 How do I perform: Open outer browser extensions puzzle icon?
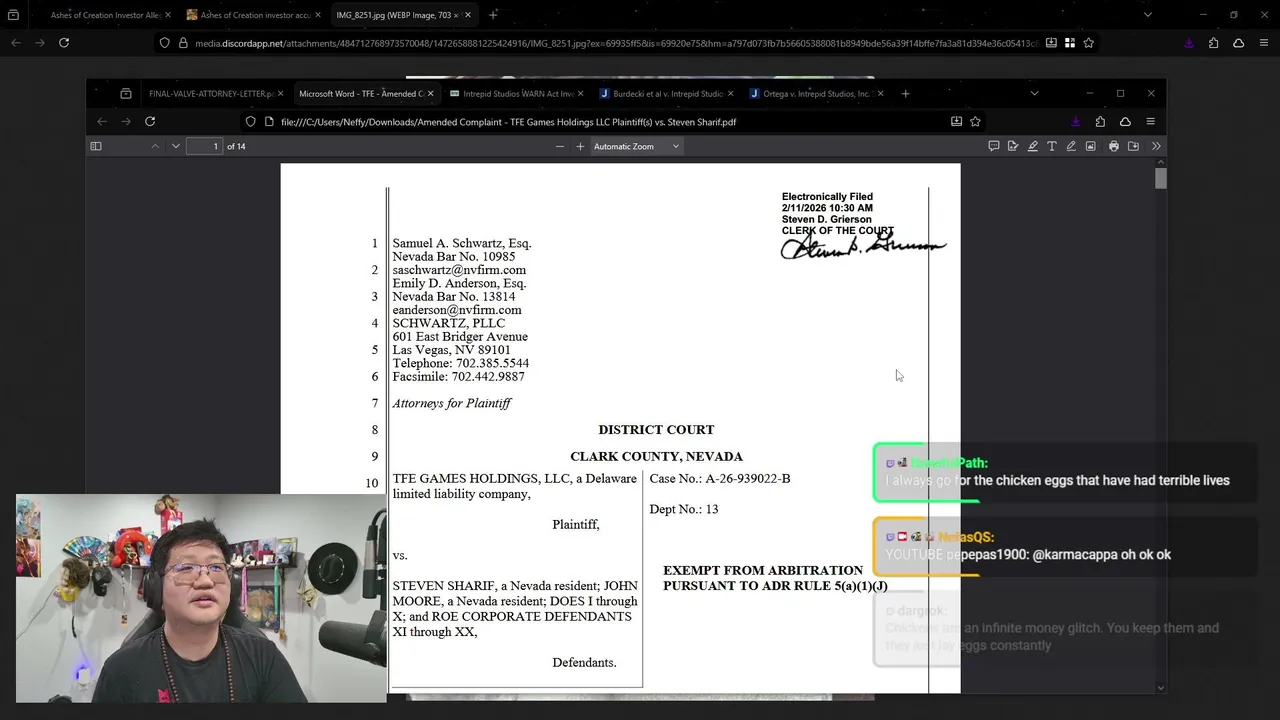(1213, 43)
